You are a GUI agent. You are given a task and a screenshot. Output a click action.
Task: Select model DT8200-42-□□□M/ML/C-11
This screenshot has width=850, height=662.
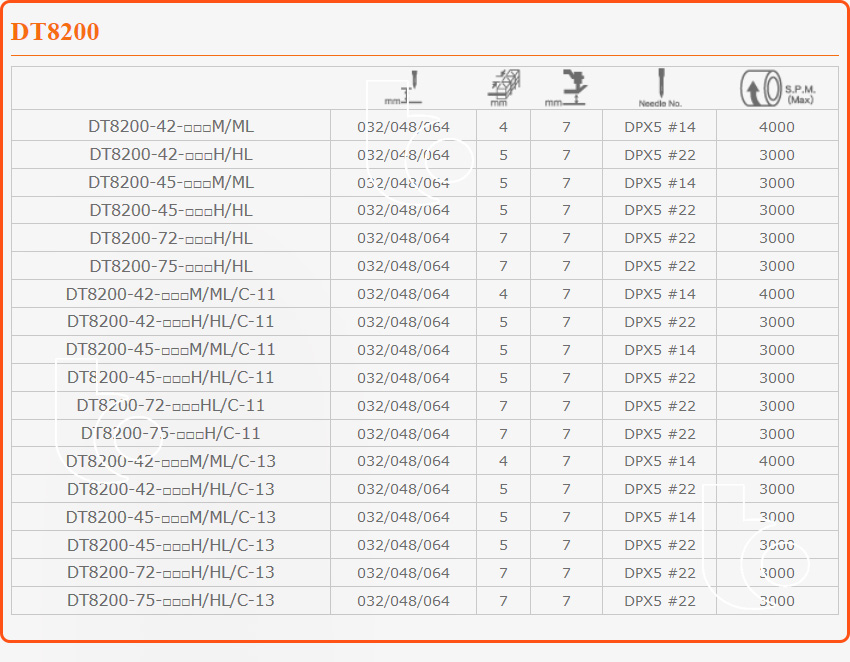point(171,294)
